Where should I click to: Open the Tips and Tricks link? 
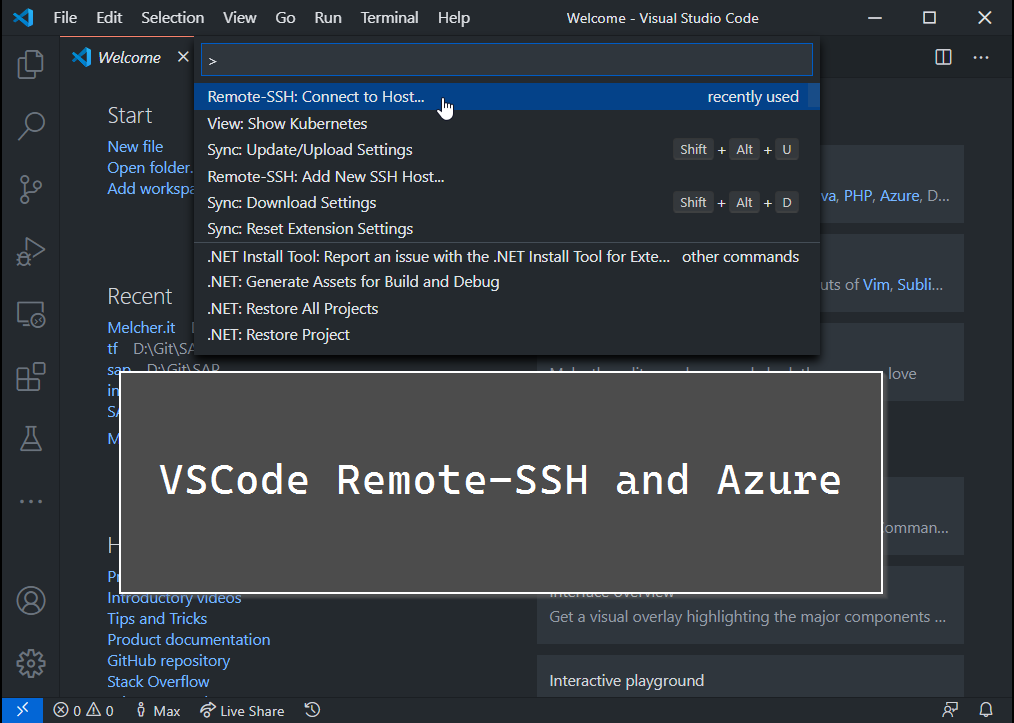click(x=157, y=618)
